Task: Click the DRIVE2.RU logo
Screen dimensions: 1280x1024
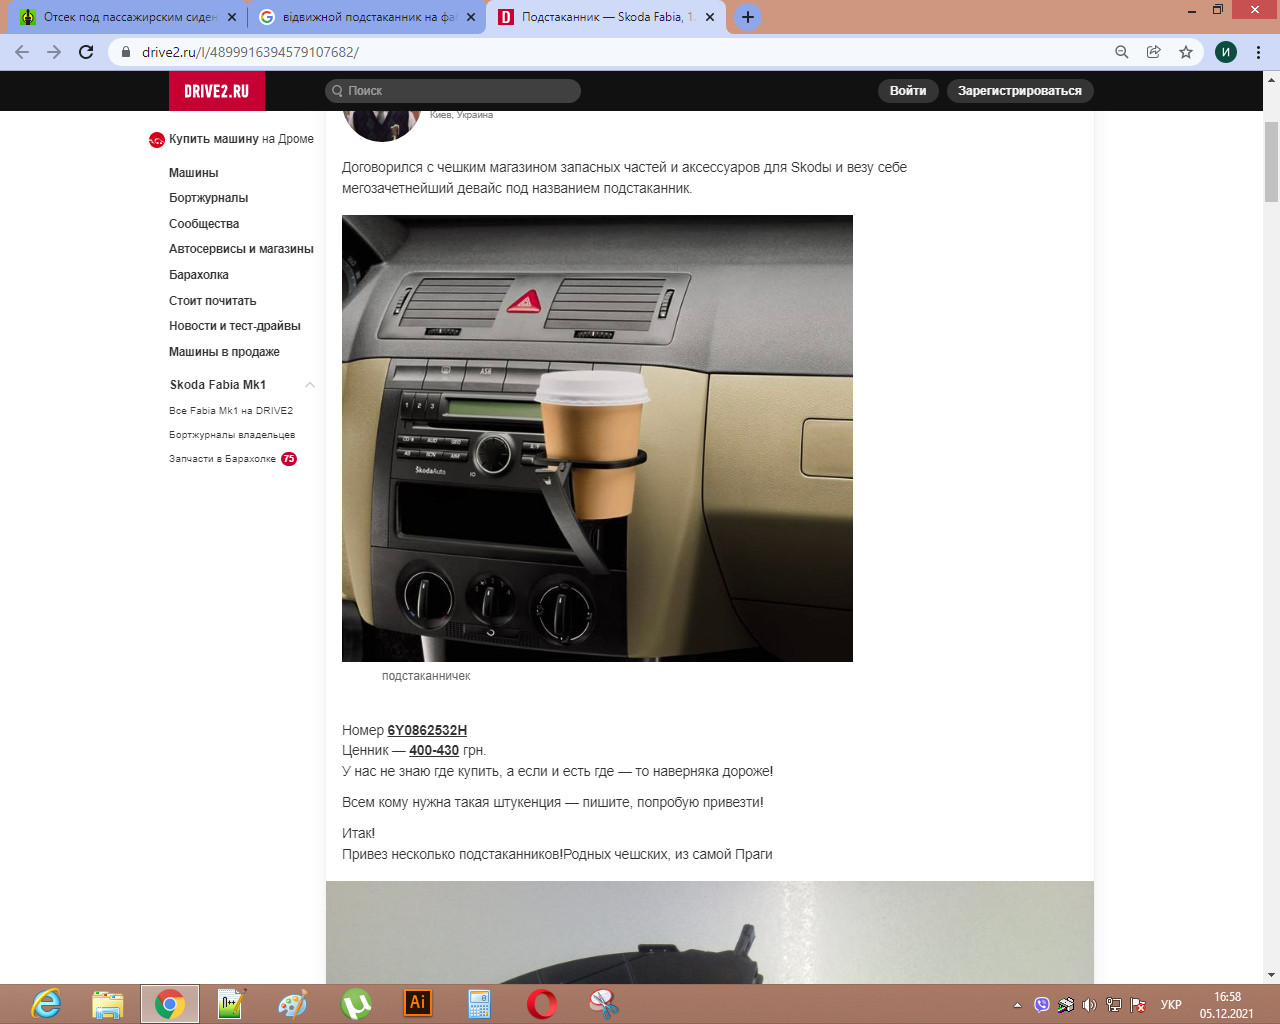Action: coord(216,91)
